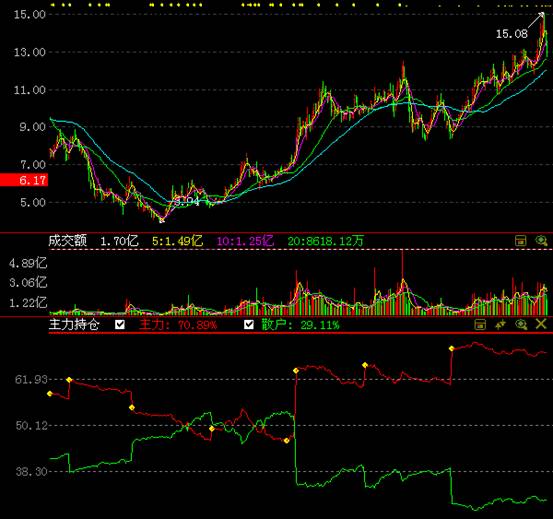Click the first yellow diamond on 主力 line

(x=50, y=393)
